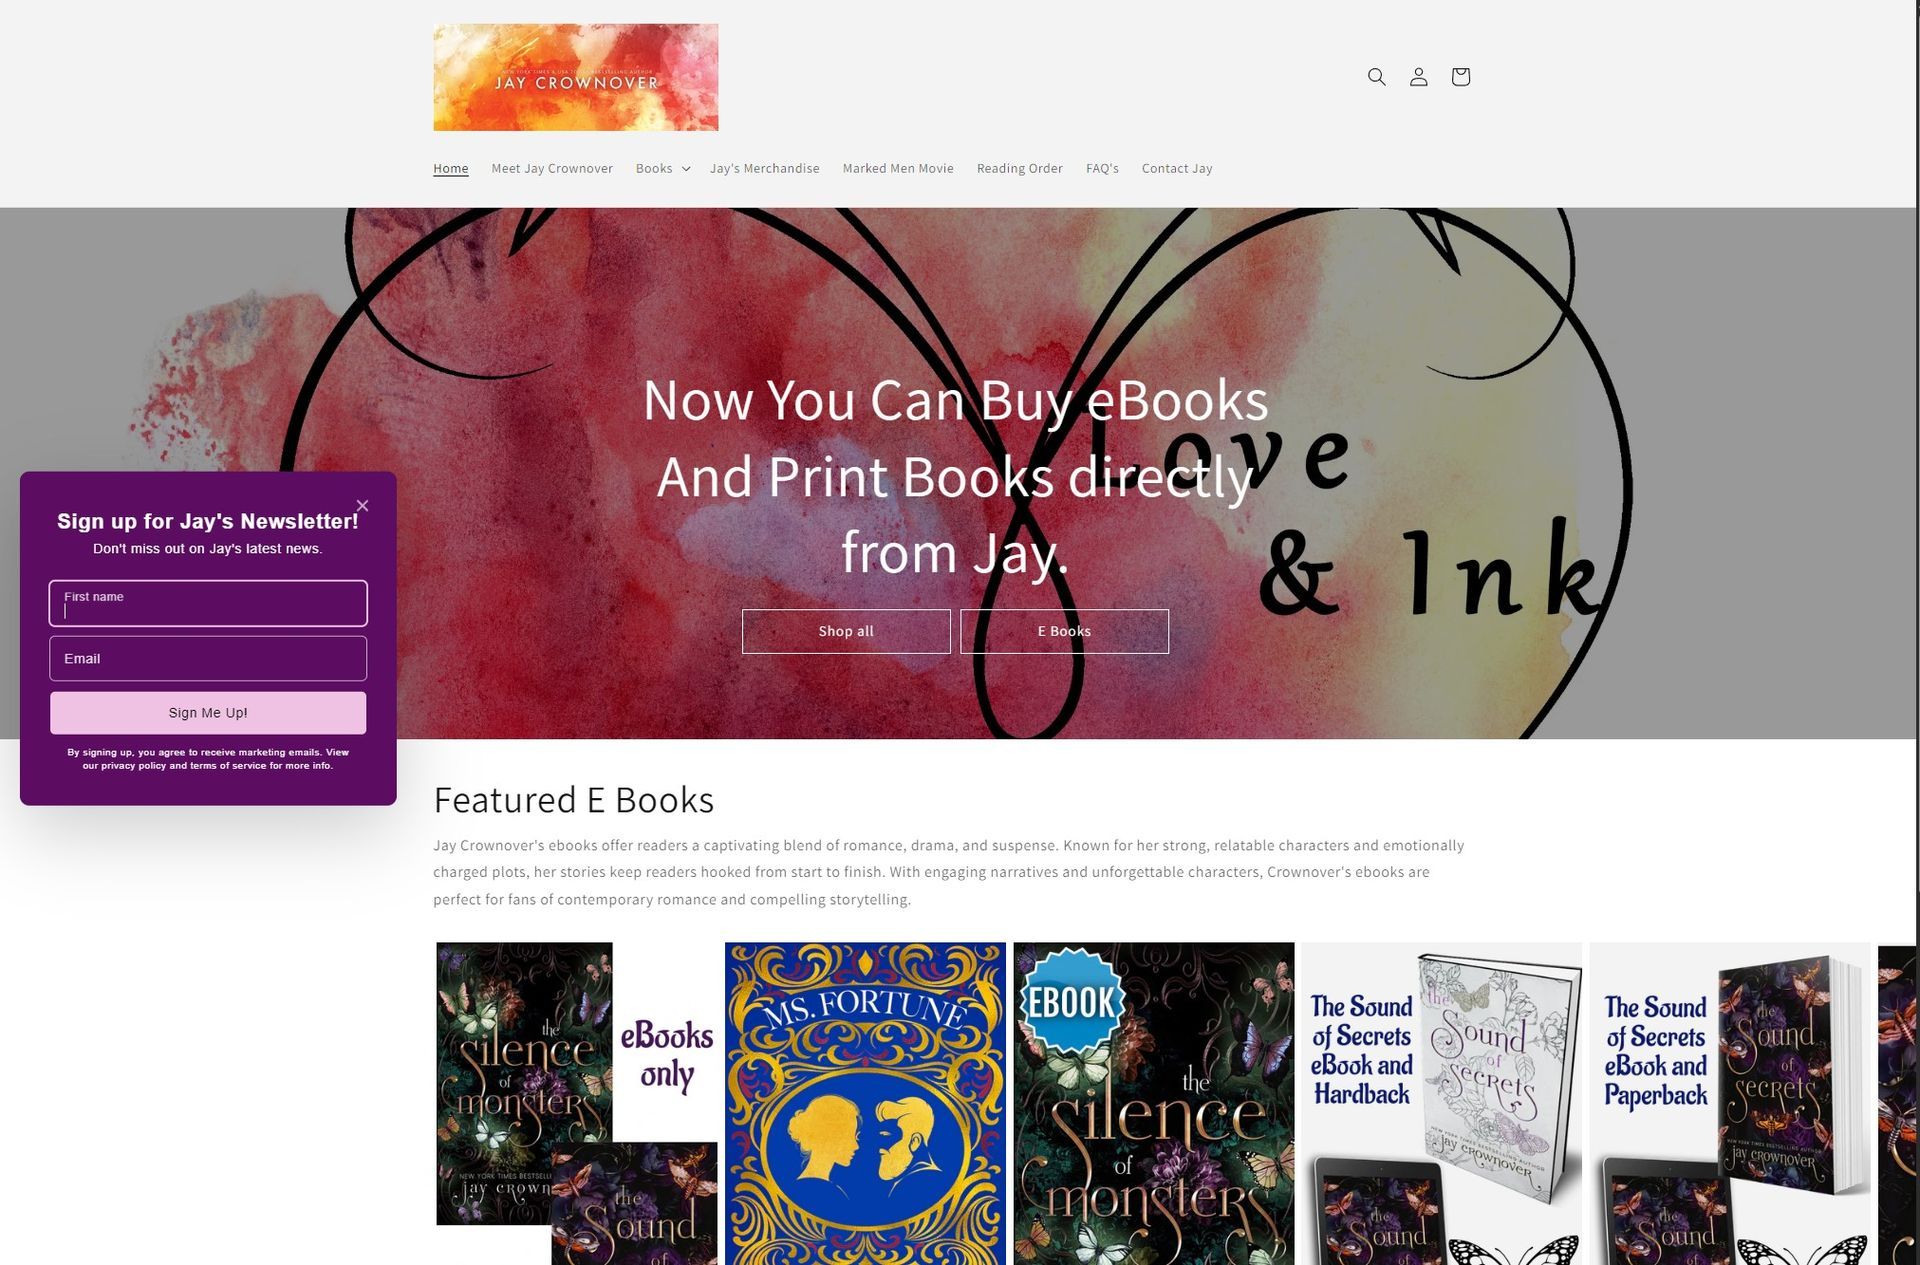Expand the Books dropdown menu
1920x1265 pixels.
(663, 168)
